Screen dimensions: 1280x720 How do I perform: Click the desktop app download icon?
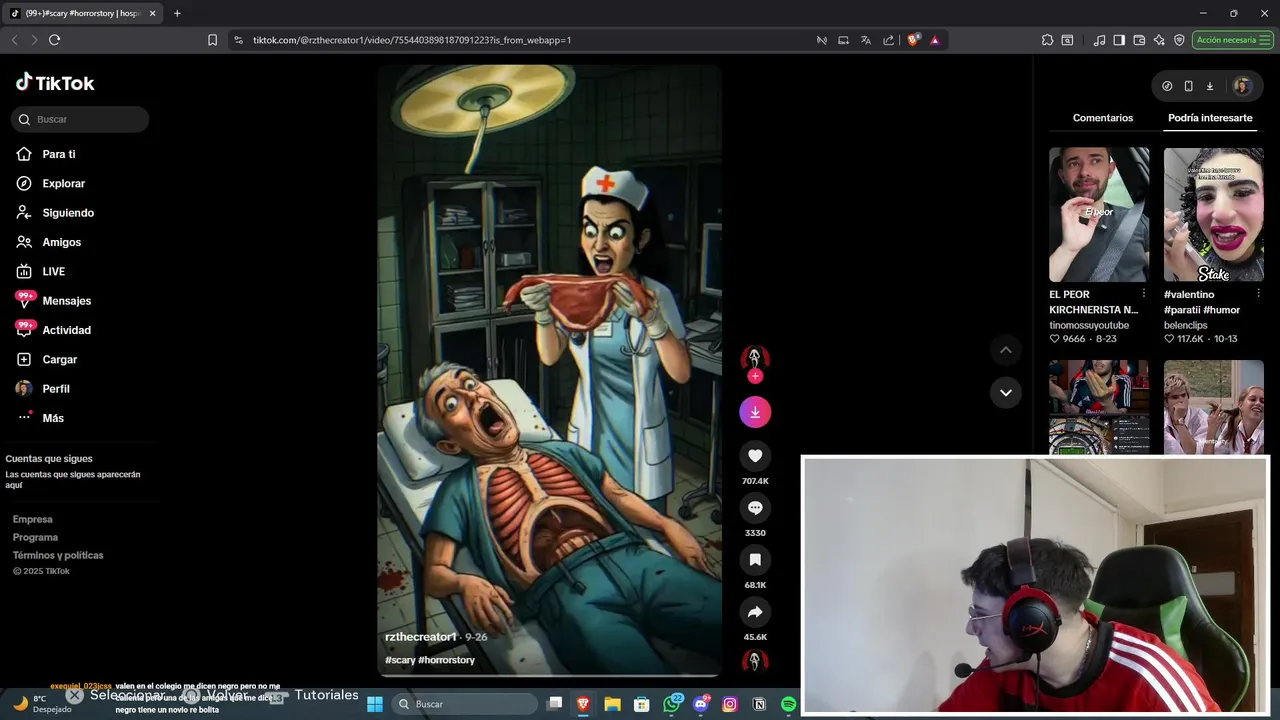pyautogui.click(x=1210, y=86)
